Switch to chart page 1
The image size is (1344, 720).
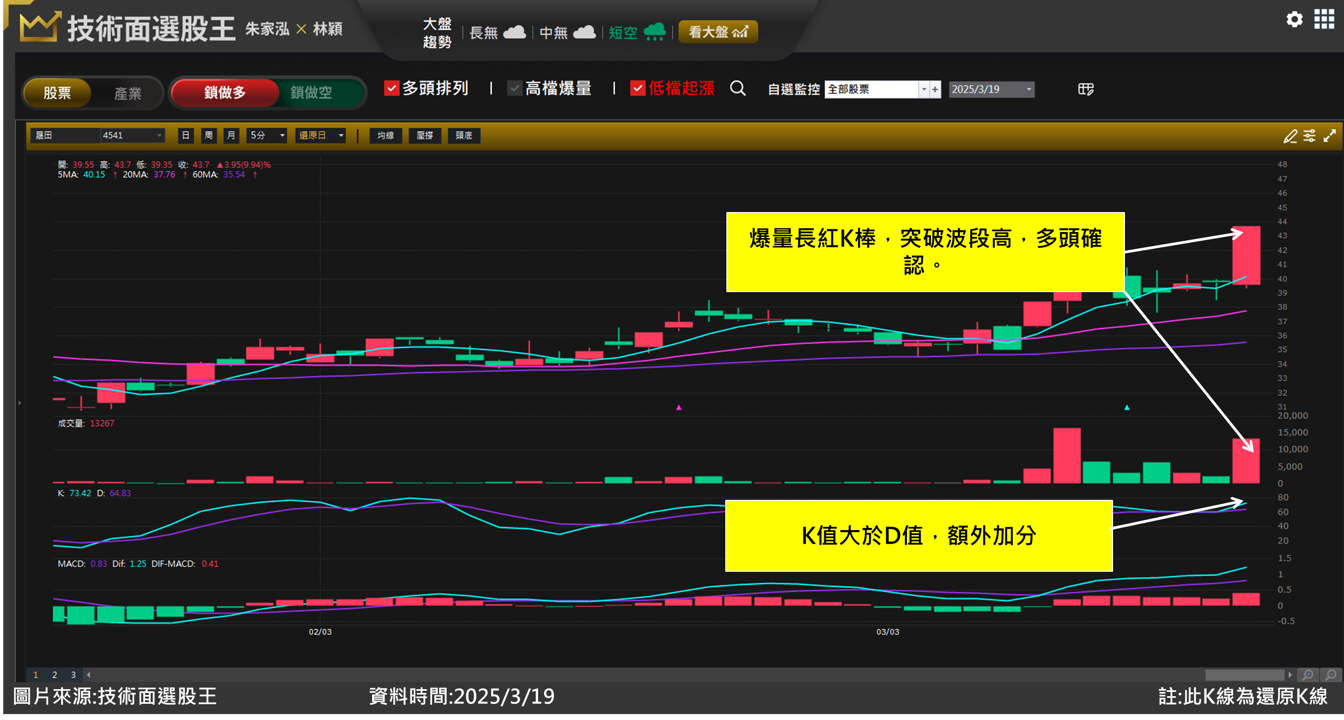36,675
